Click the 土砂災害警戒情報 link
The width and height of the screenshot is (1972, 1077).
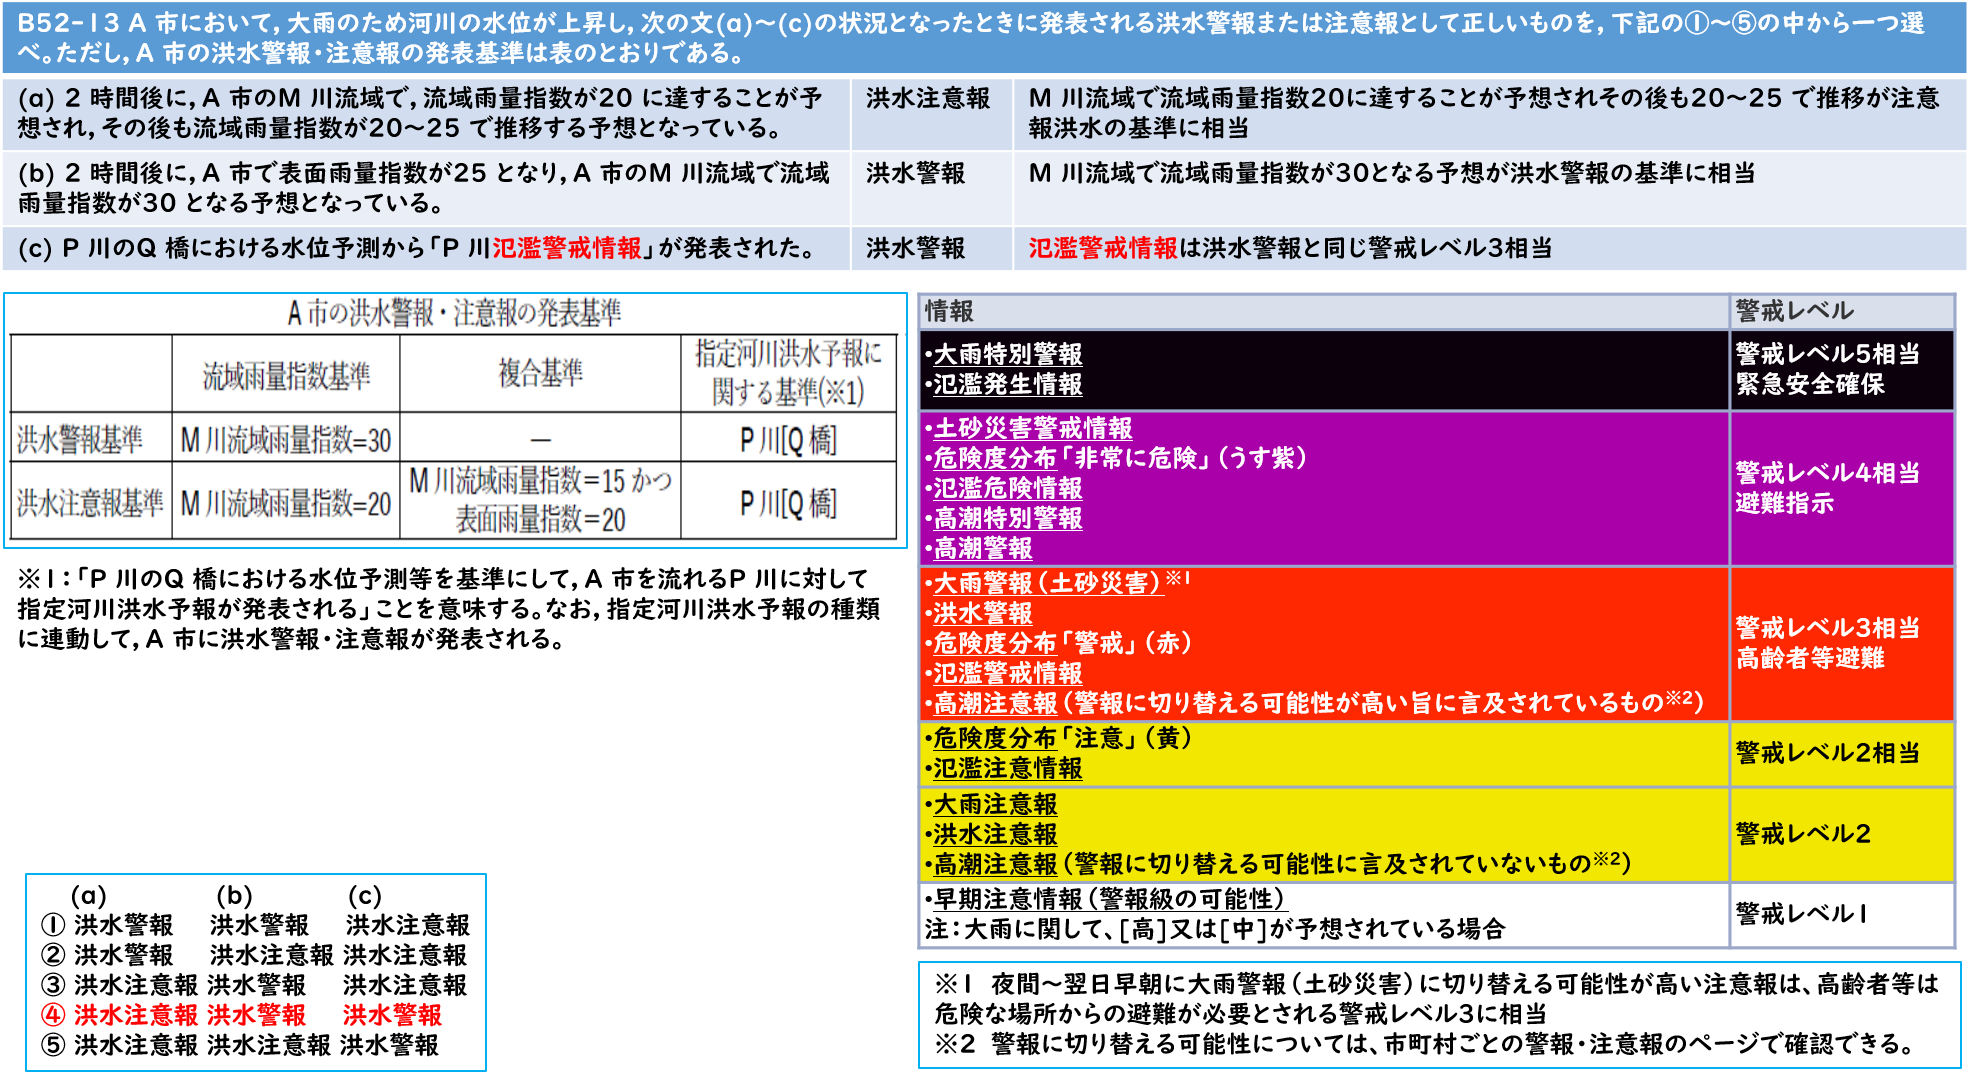1032,429
